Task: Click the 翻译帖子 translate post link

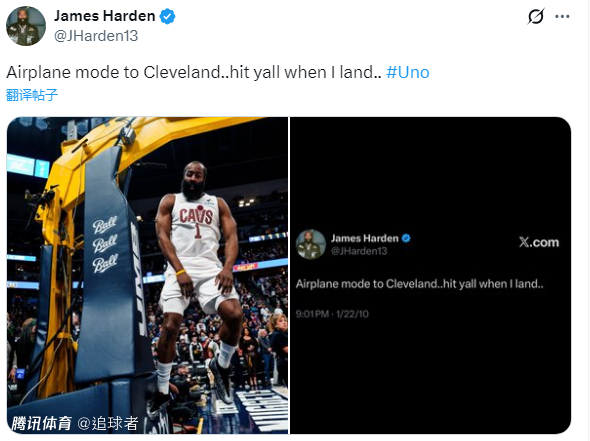Action: pyautogui.click(x=32, y=95)
